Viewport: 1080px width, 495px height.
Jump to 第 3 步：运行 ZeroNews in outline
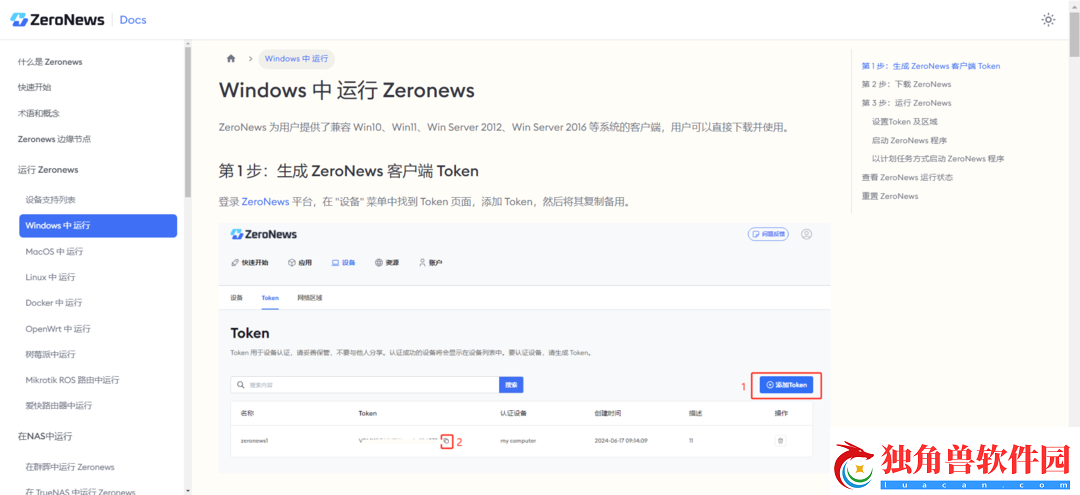(906, 103)
